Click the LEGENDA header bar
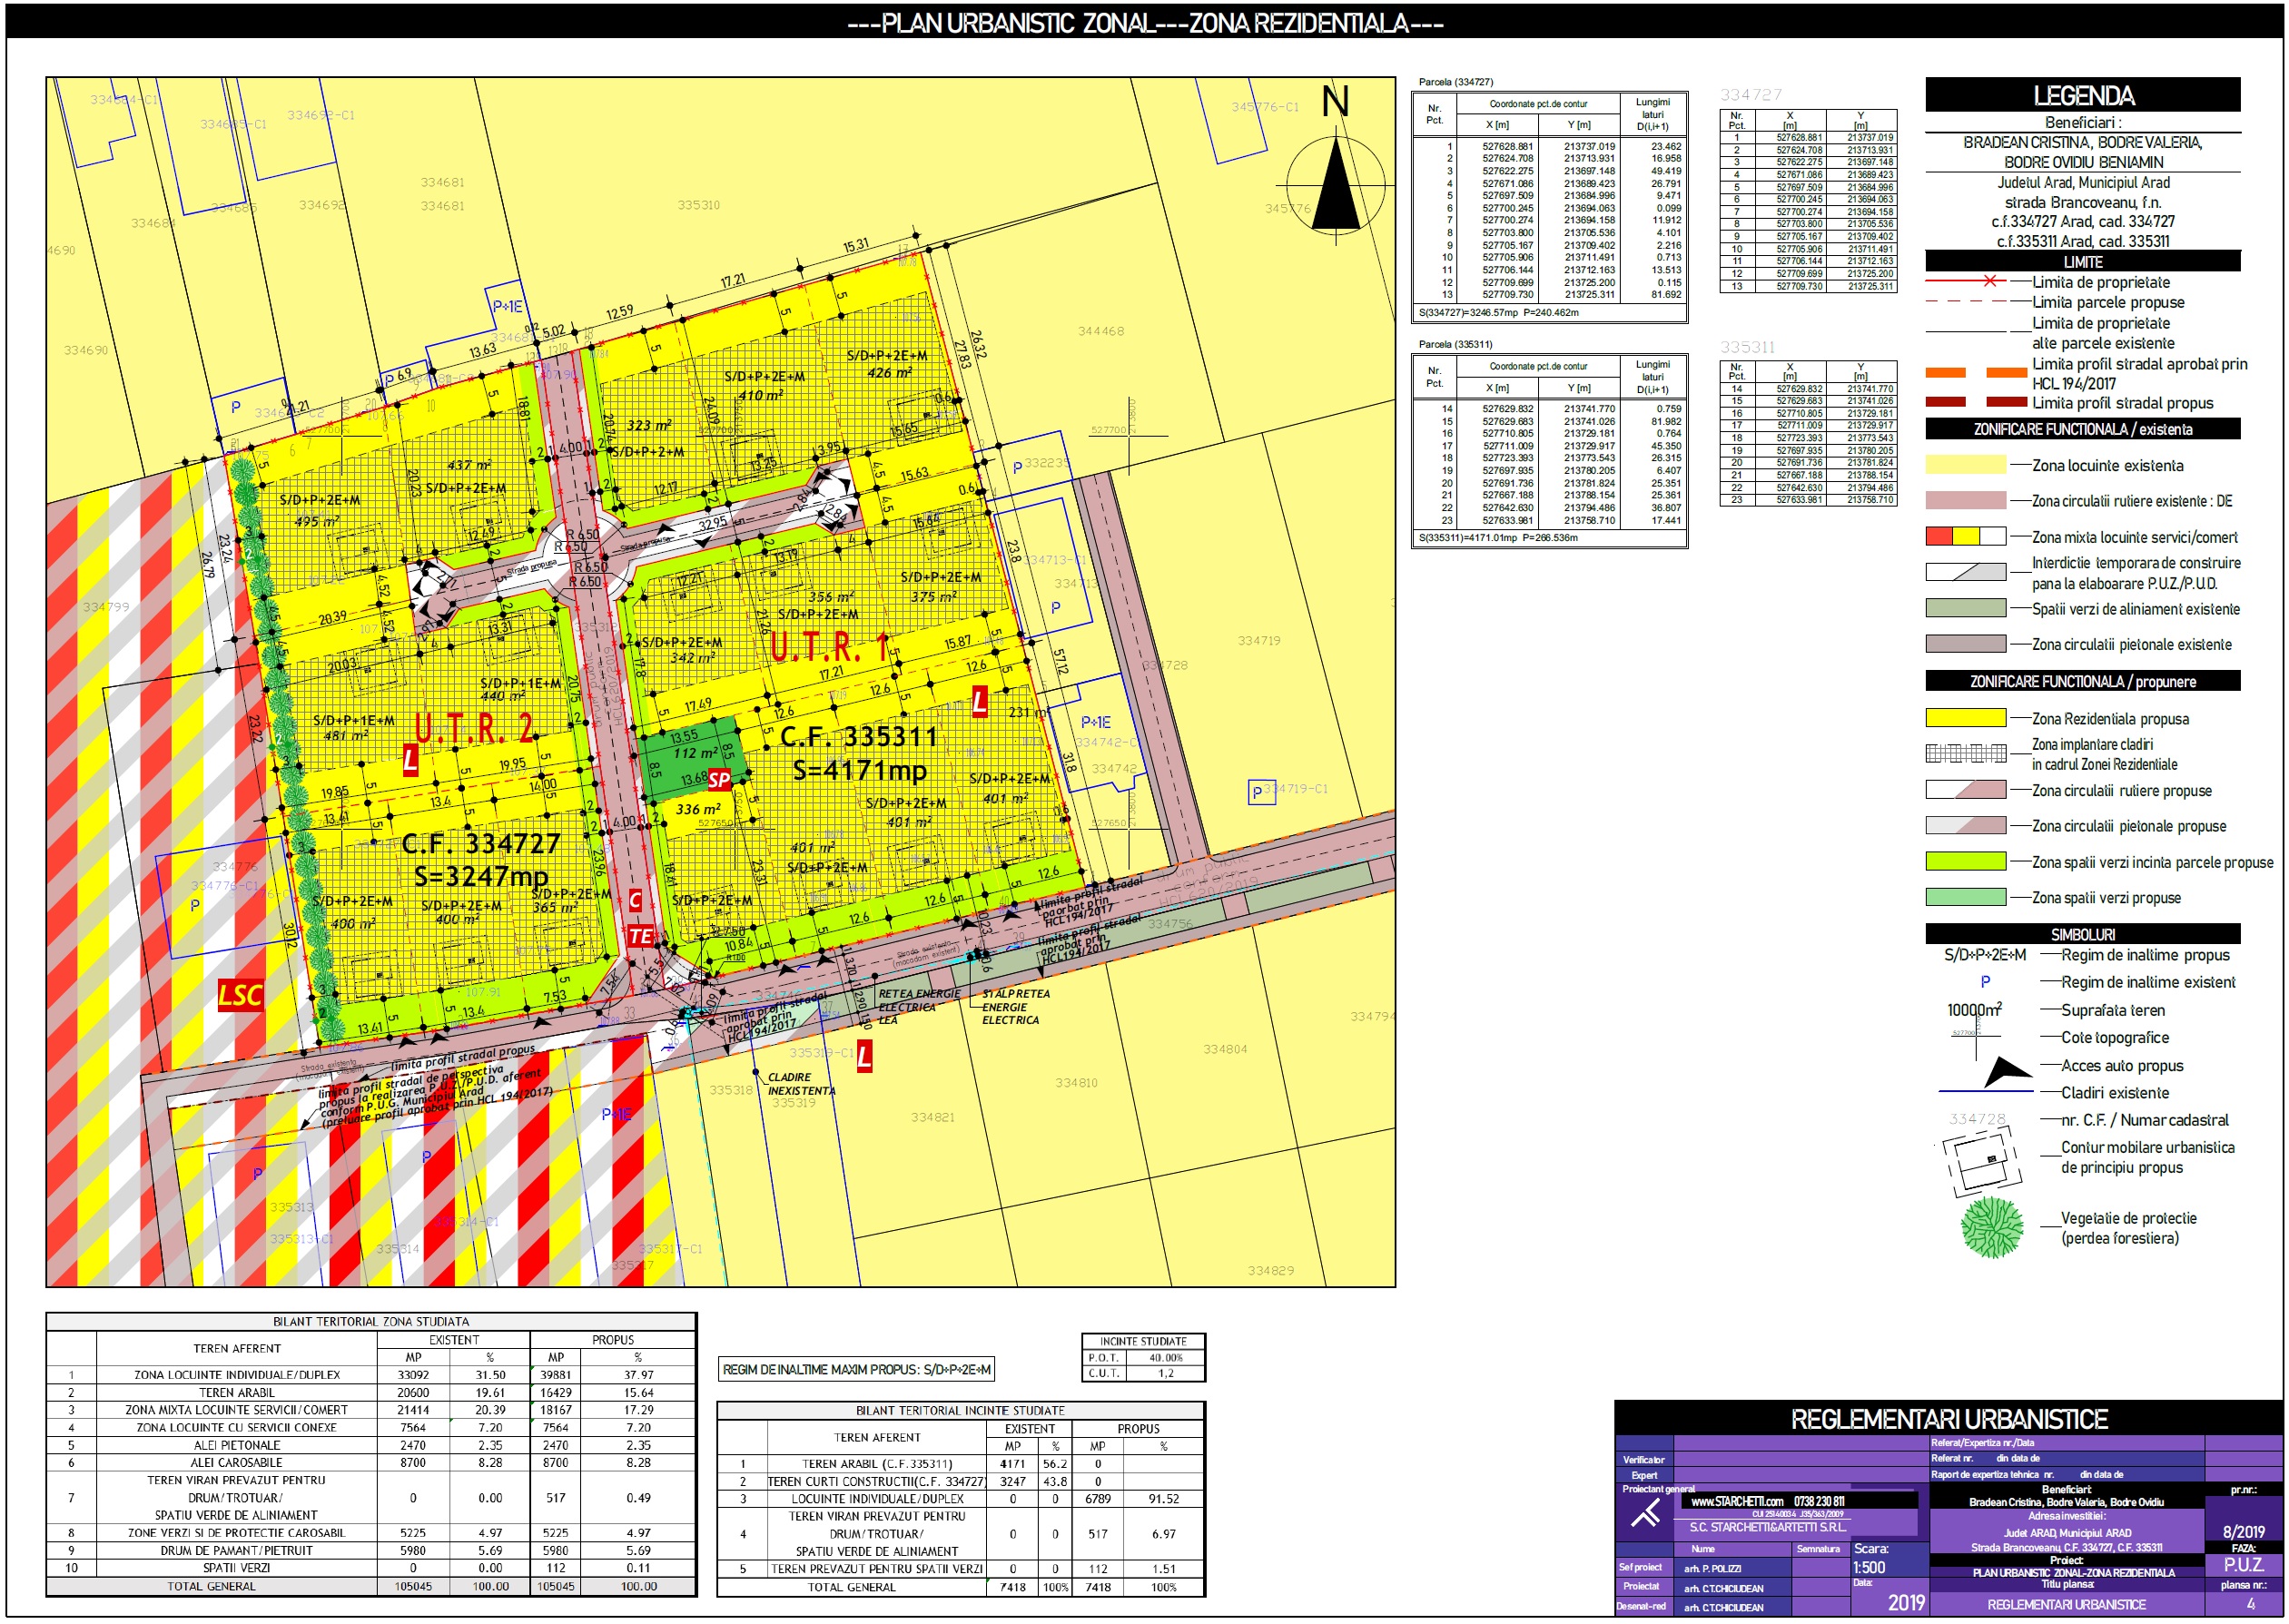Screen dimensions: 2289x1624 (2082, 96)
